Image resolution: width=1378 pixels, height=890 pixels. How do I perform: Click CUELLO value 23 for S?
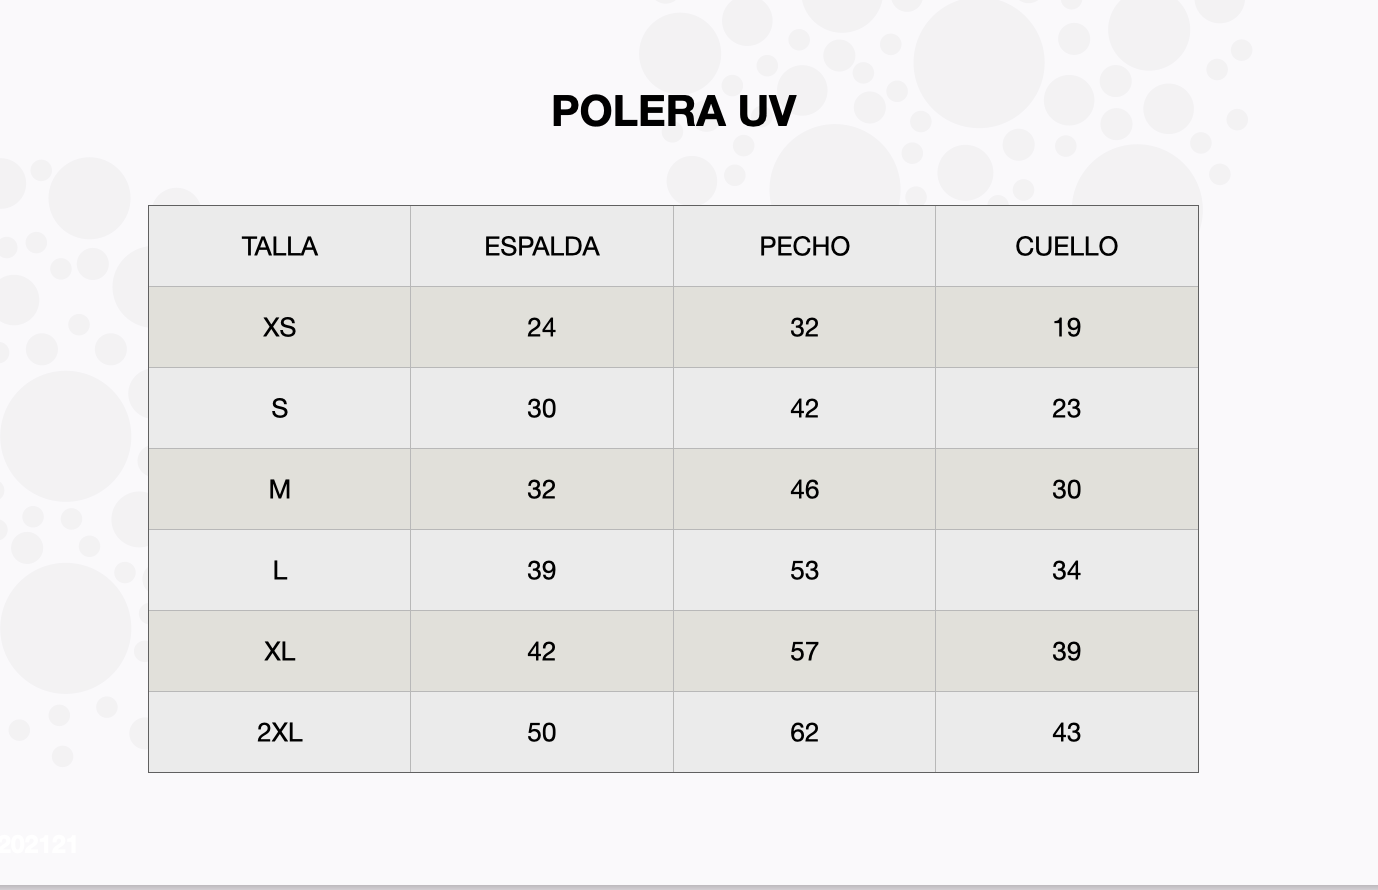click(x=1066, y=409)
